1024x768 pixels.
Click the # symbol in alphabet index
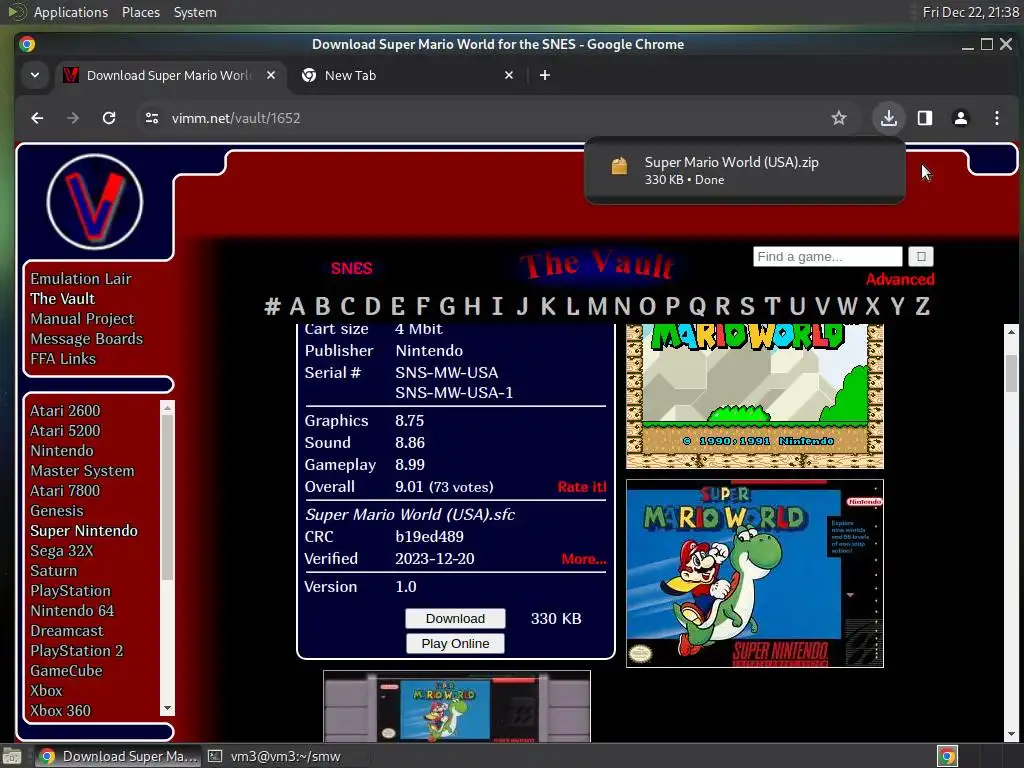click(x=272, y=306)
